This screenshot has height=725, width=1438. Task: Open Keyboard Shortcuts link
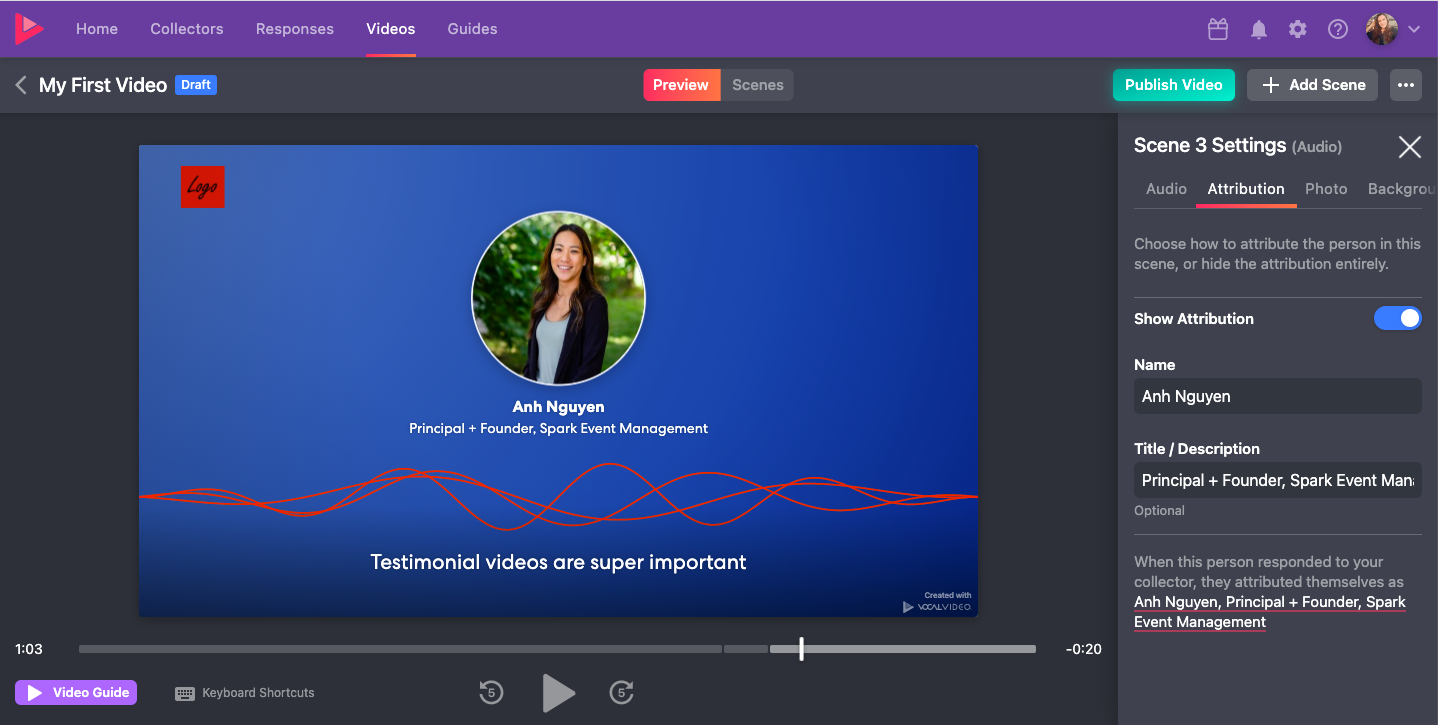pyautogui.click(x=258, y=693)
